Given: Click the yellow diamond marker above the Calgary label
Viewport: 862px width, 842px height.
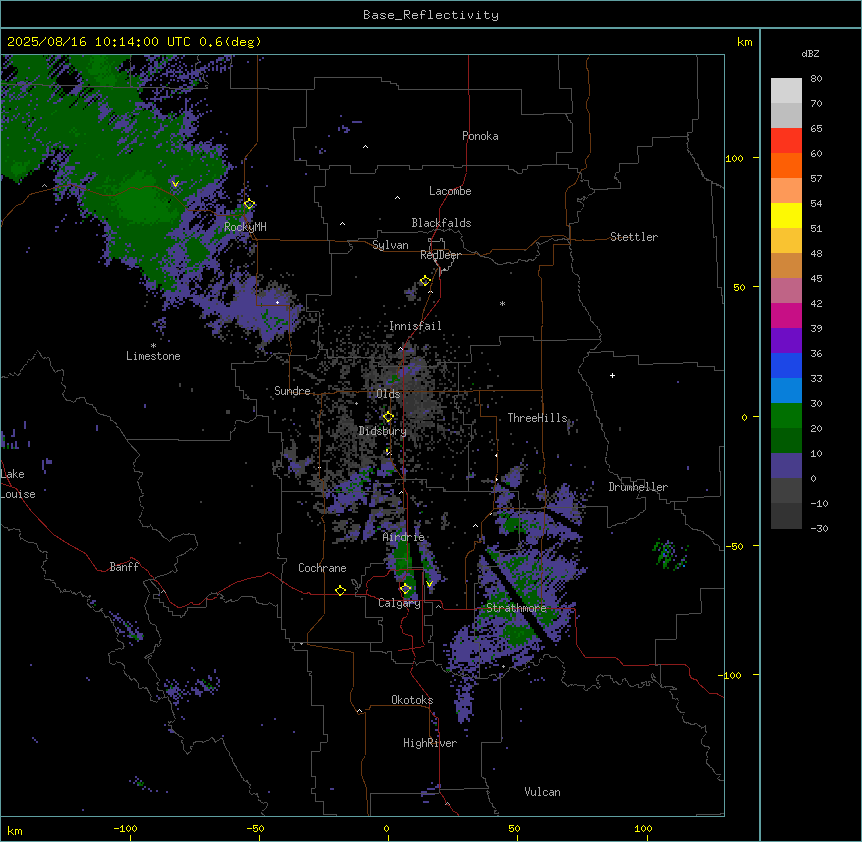Looking at the screenshot, I should tap(405, 589).
